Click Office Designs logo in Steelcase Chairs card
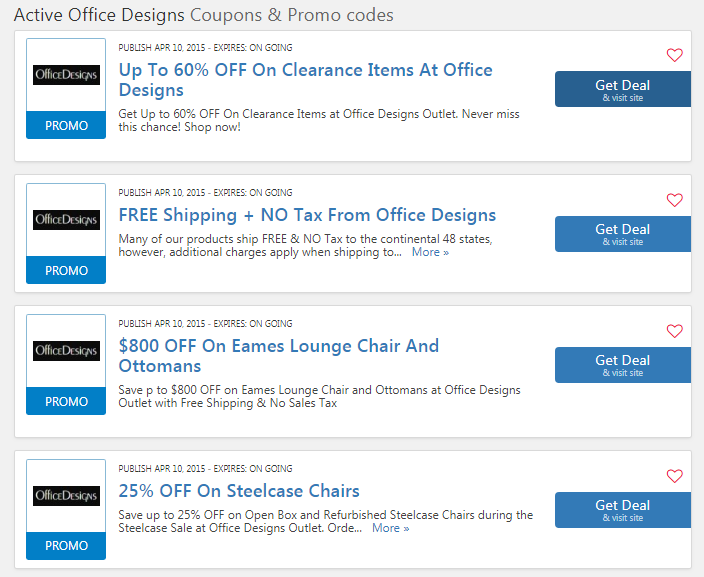 click(66, 496)
